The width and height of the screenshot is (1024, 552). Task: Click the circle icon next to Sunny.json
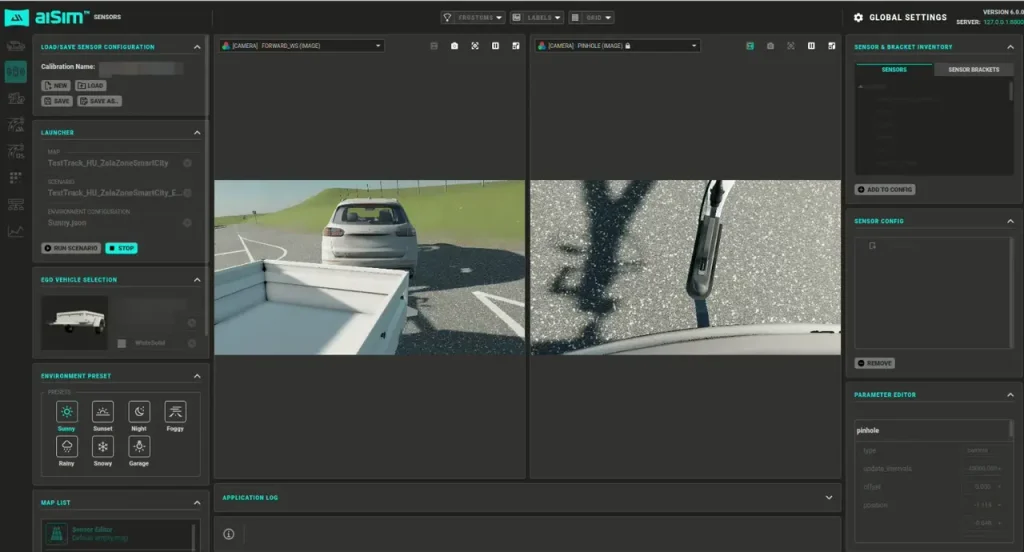tap(187, 223)
